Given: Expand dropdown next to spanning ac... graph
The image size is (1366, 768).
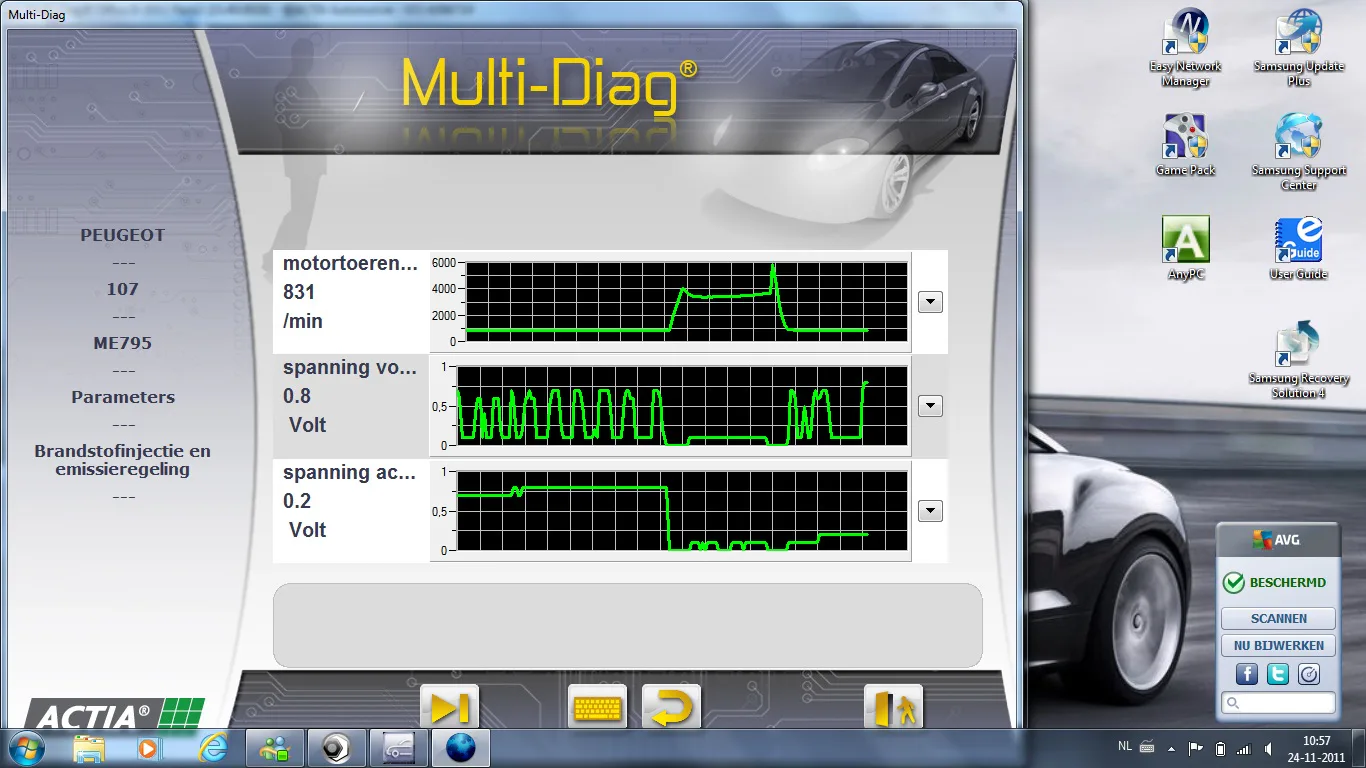Looking at the screenshot, I should (930, 511).
